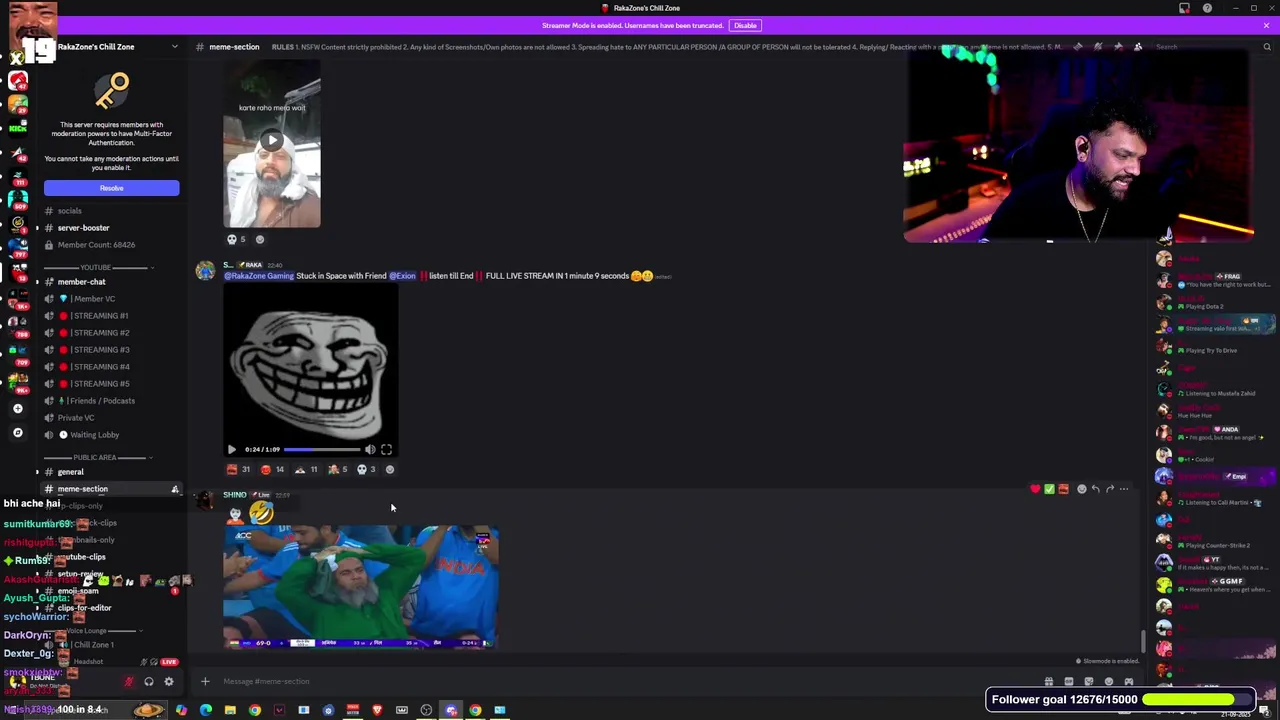Image resolution: width=1280 pixels, height=720 pixels.
Task: Seek in the troll face video progress bar
Action: coord(322,450)
